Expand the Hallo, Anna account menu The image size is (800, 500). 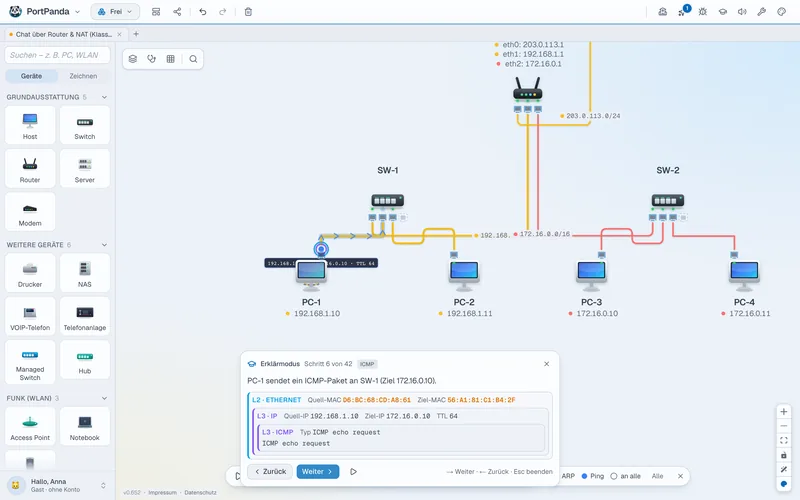tap(57, 485)
